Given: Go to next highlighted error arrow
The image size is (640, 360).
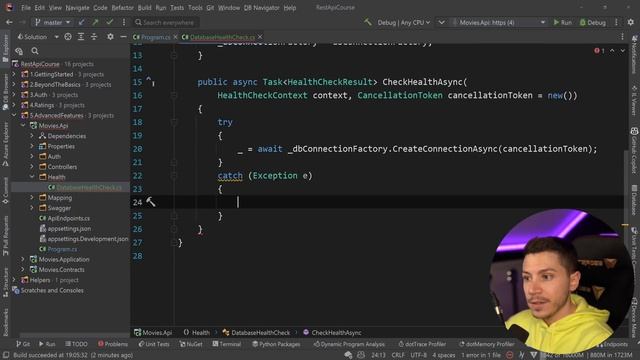Looking at the screenshot, I should 622,51.
